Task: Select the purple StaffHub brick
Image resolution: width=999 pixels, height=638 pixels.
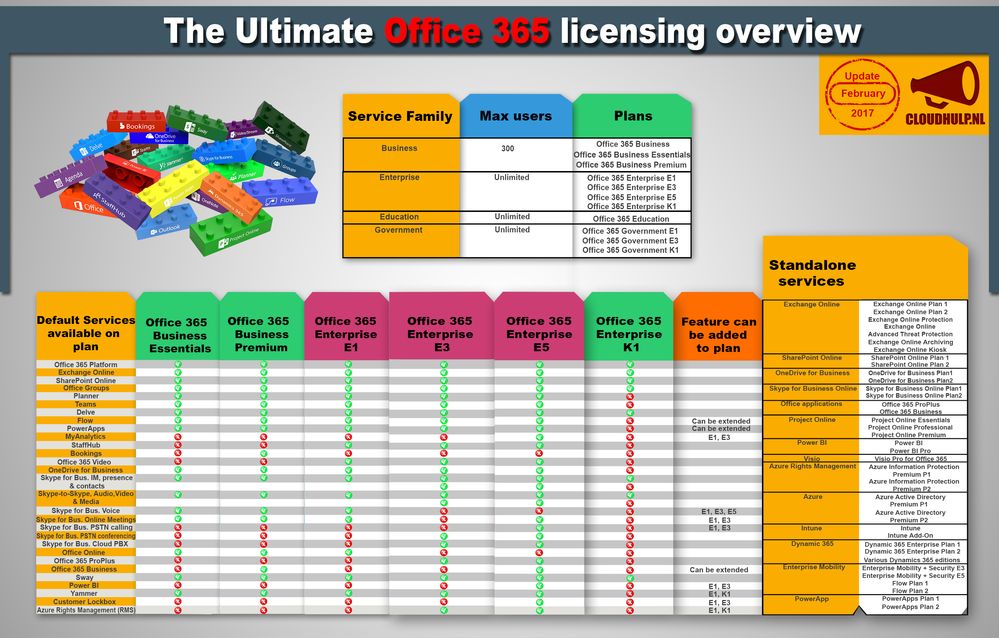Action: (x=117, y=203)
